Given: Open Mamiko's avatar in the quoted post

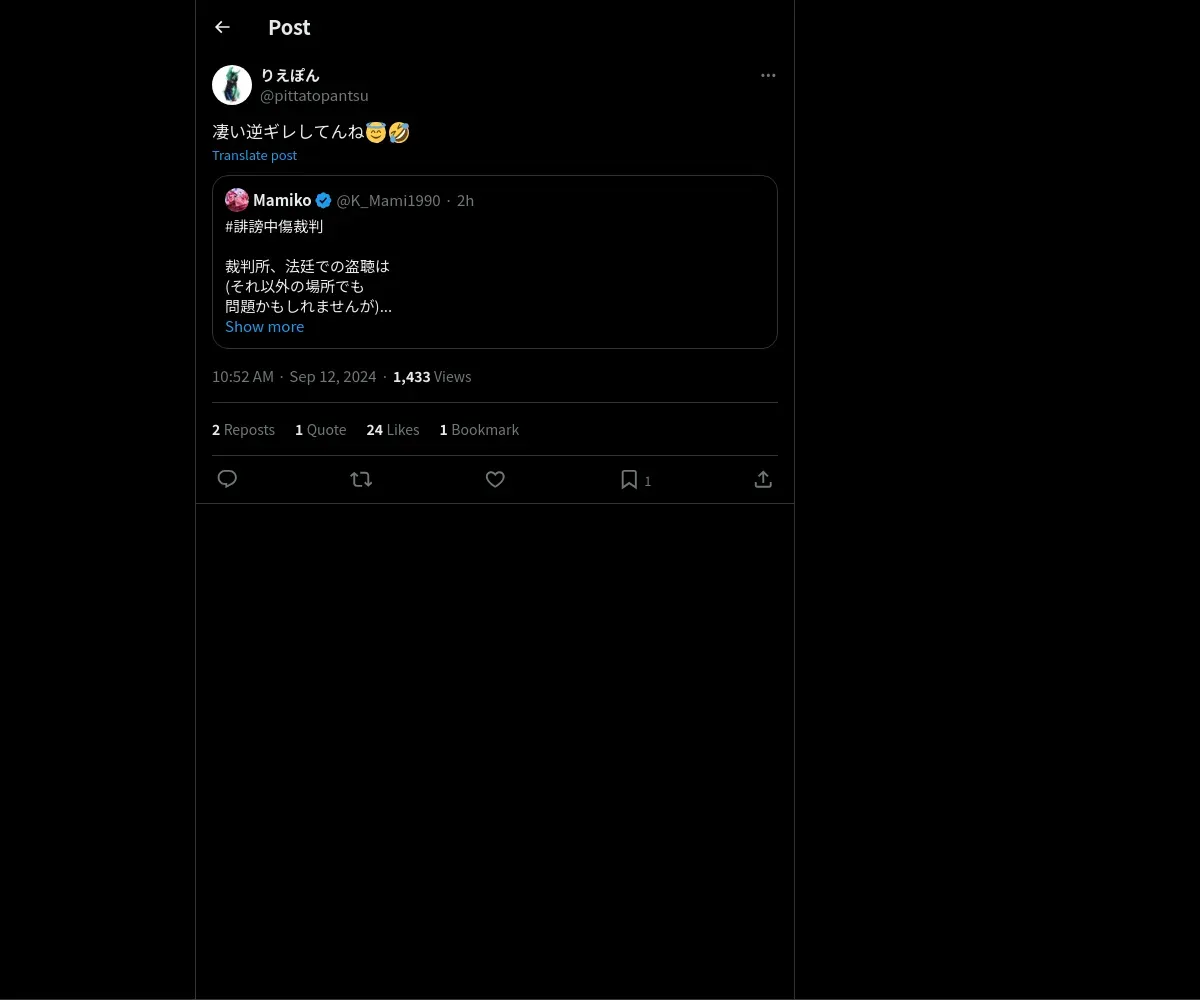Looking at the screenshot, I should click(x=237, y=200).
